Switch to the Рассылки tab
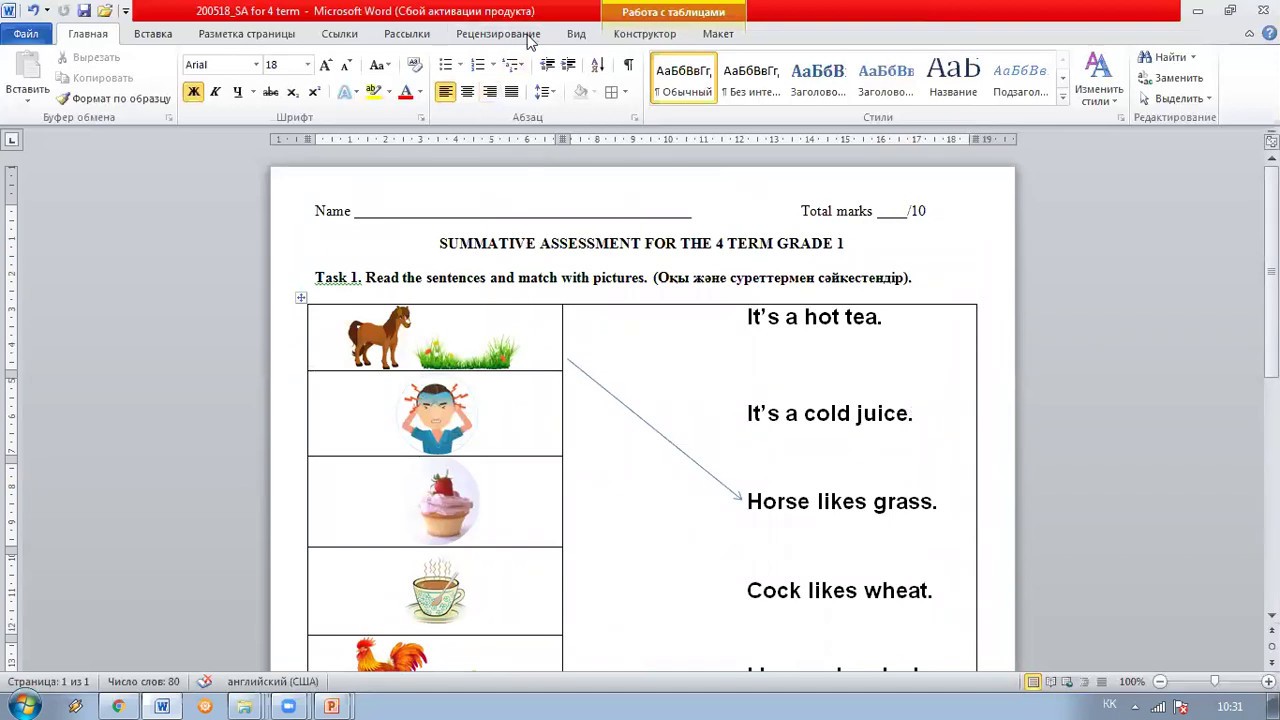Image resolution: width=1280 pixels, height=720 pixels. (x=406, y=34)
